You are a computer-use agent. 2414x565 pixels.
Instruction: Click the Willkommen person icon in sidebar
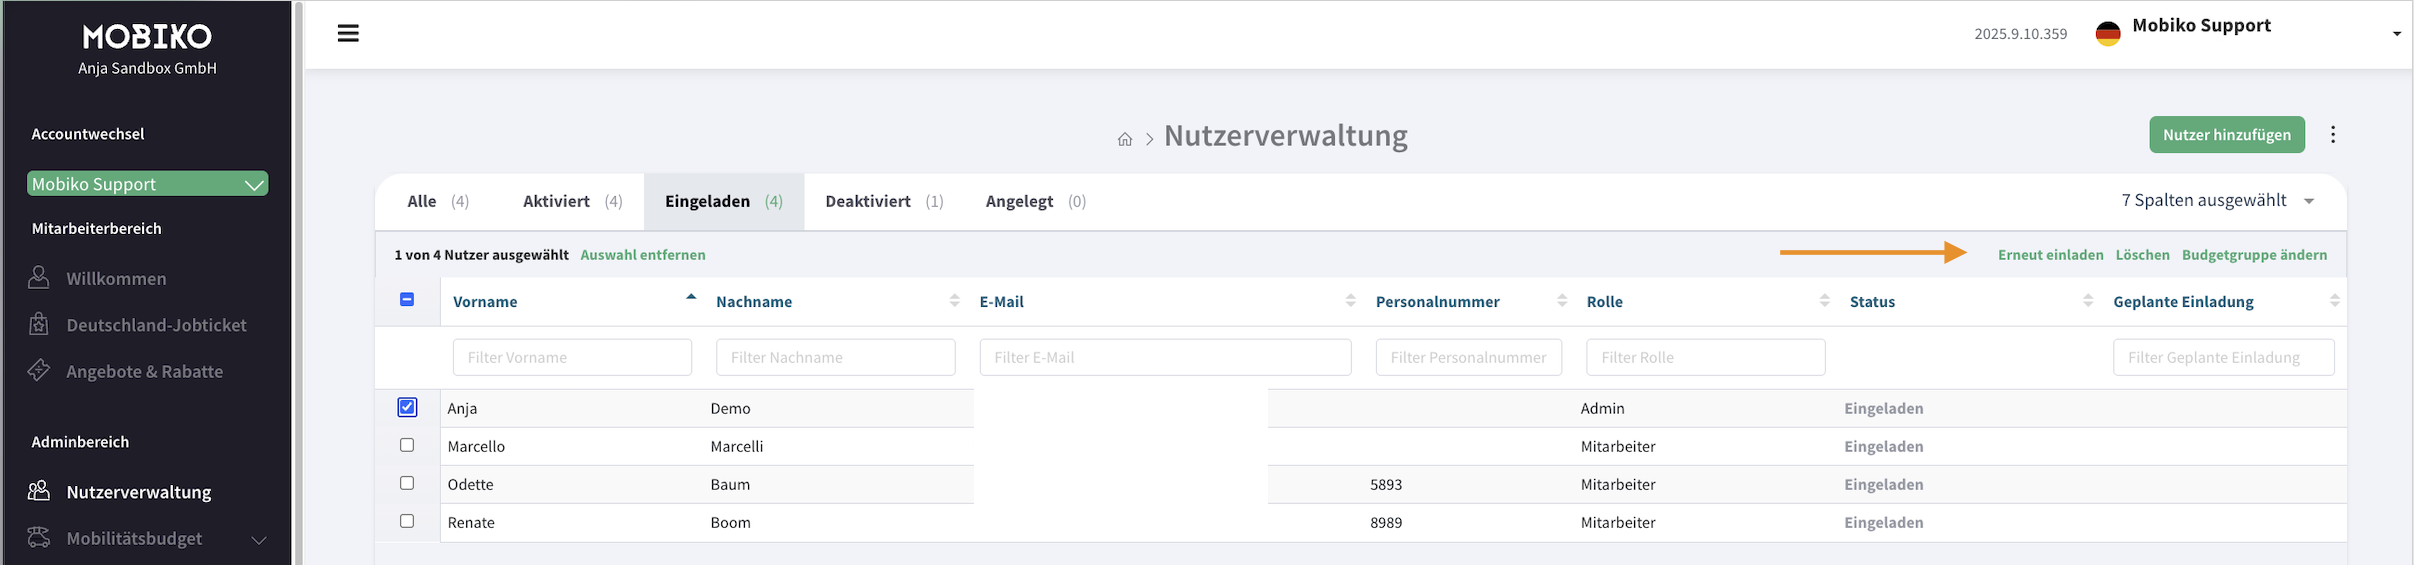[39, 278]
